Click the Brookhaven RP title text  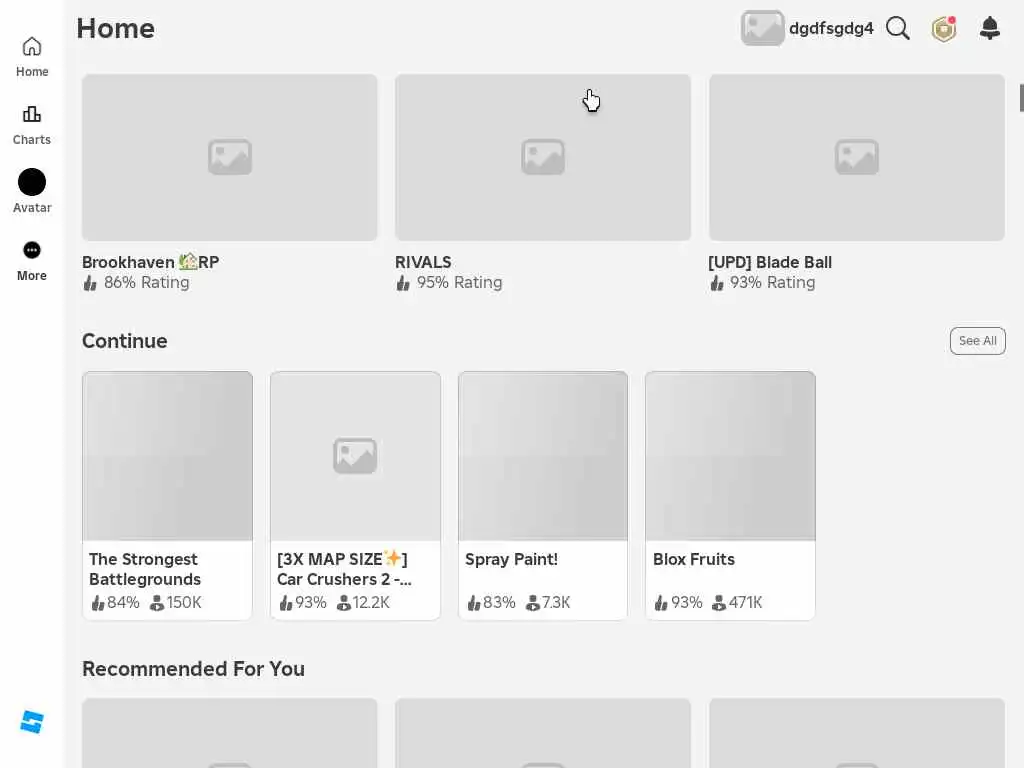150,263
